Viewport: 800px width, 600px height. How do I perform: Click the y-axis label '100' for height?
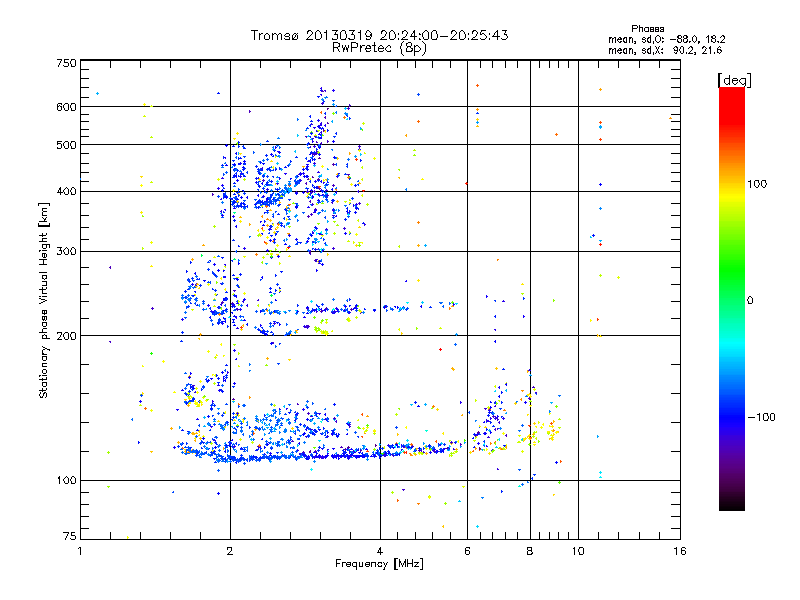click(67, 481)
